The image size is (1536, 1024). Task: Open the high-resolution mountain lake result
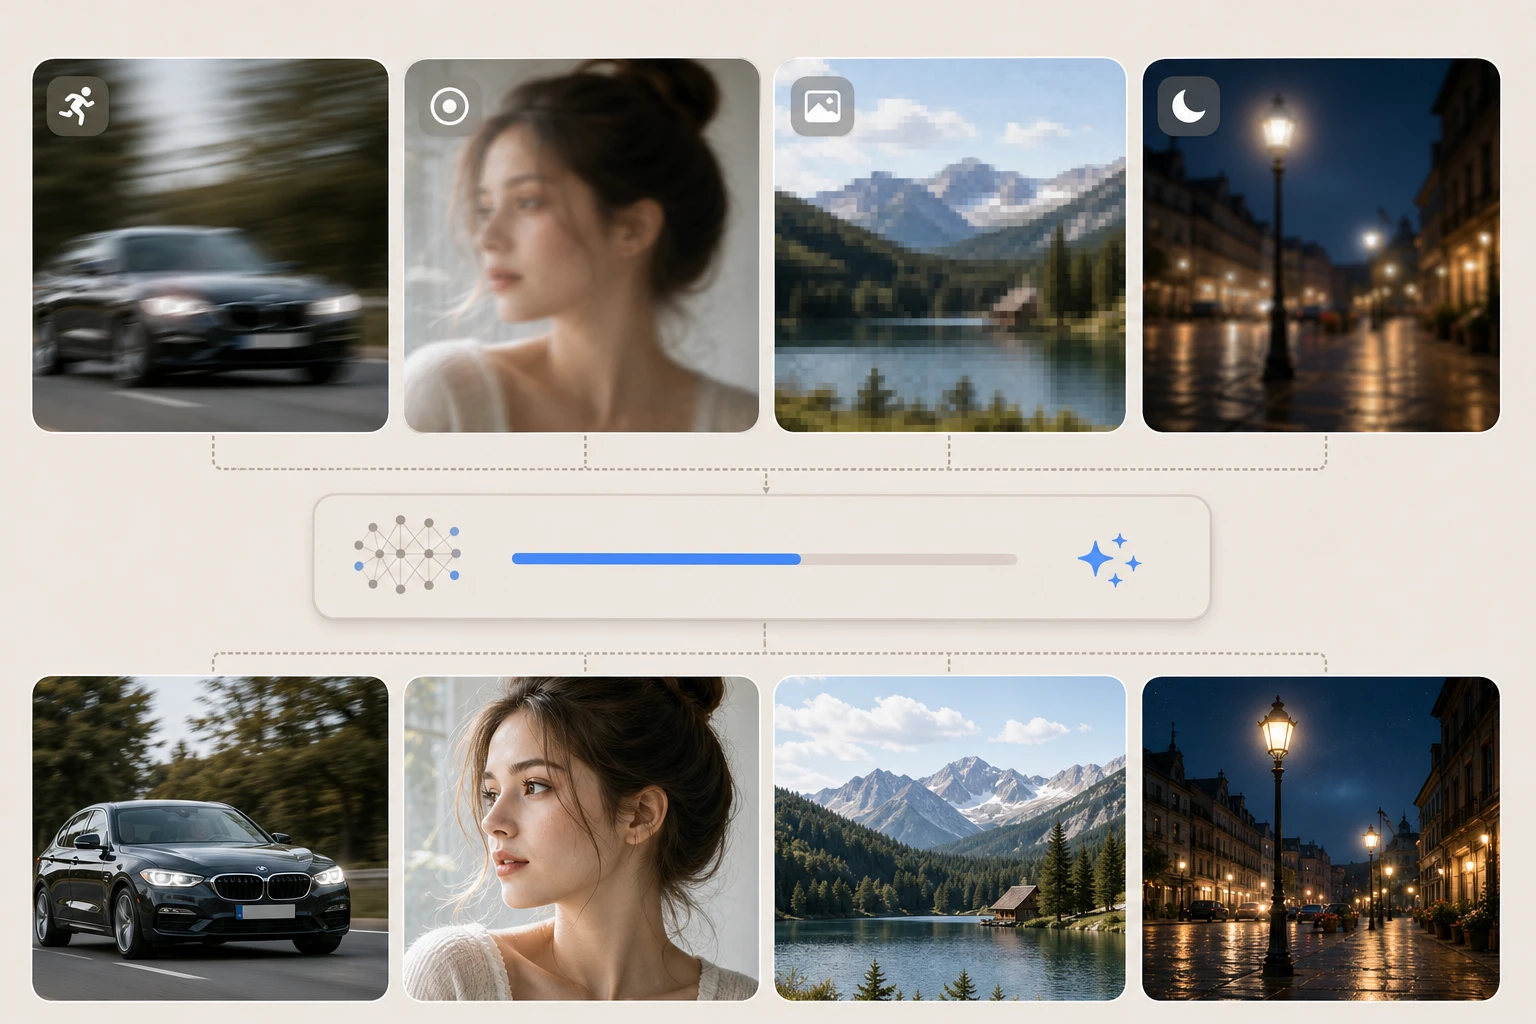950,838
